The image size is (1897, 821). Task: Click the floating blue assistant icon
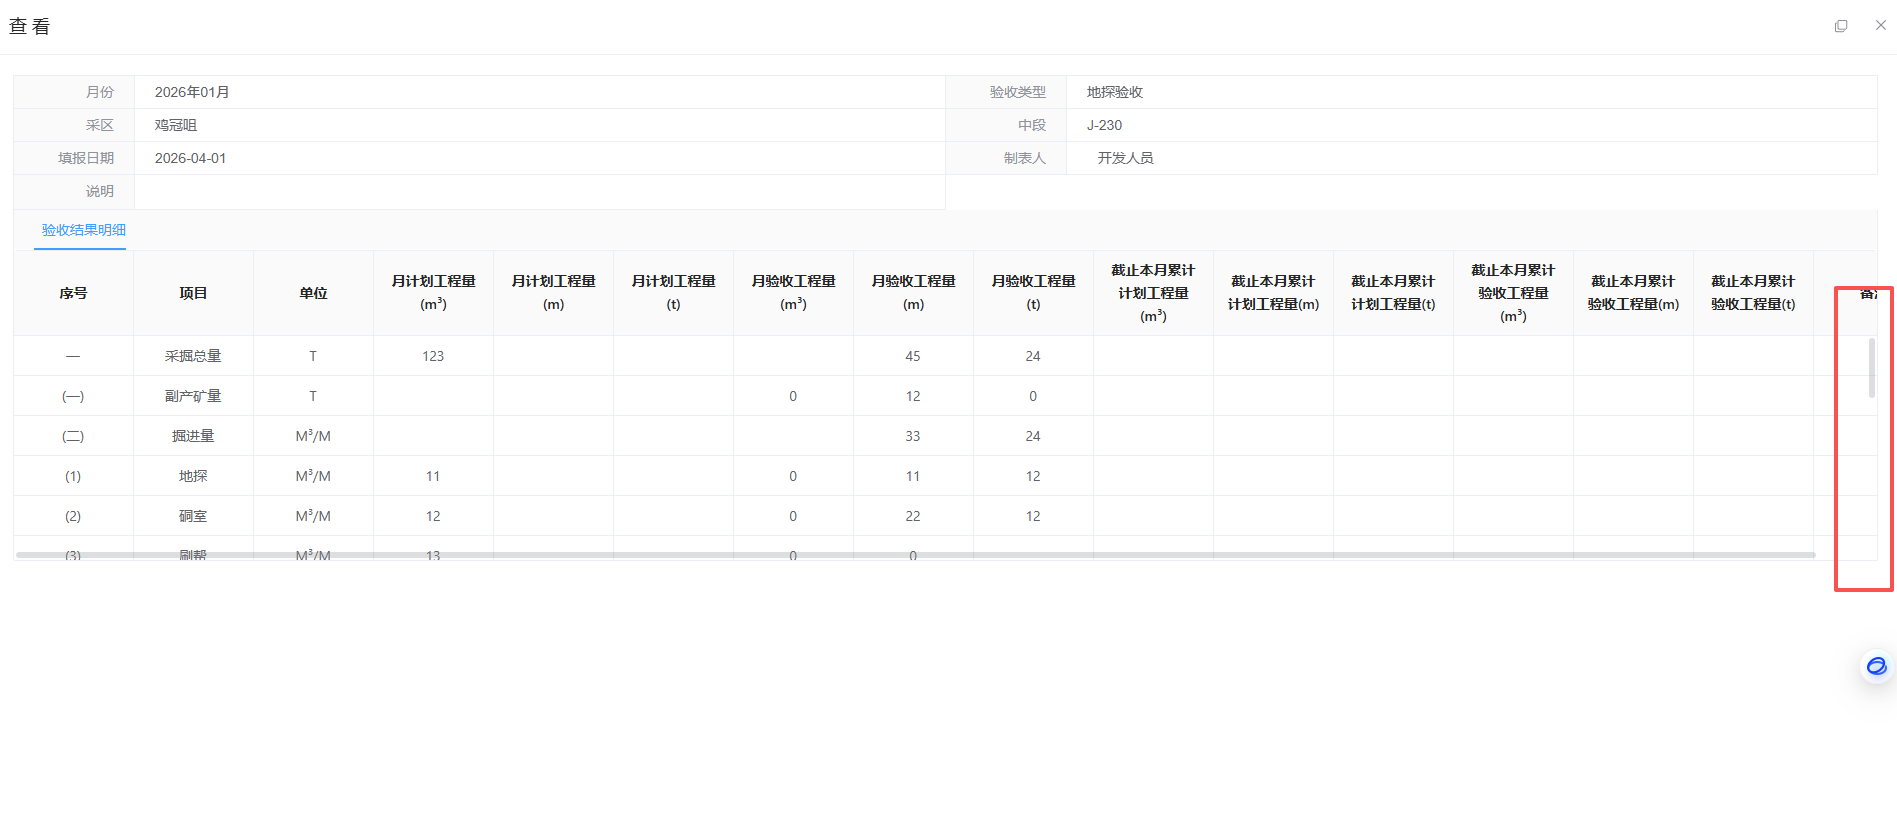point(1876,666)
